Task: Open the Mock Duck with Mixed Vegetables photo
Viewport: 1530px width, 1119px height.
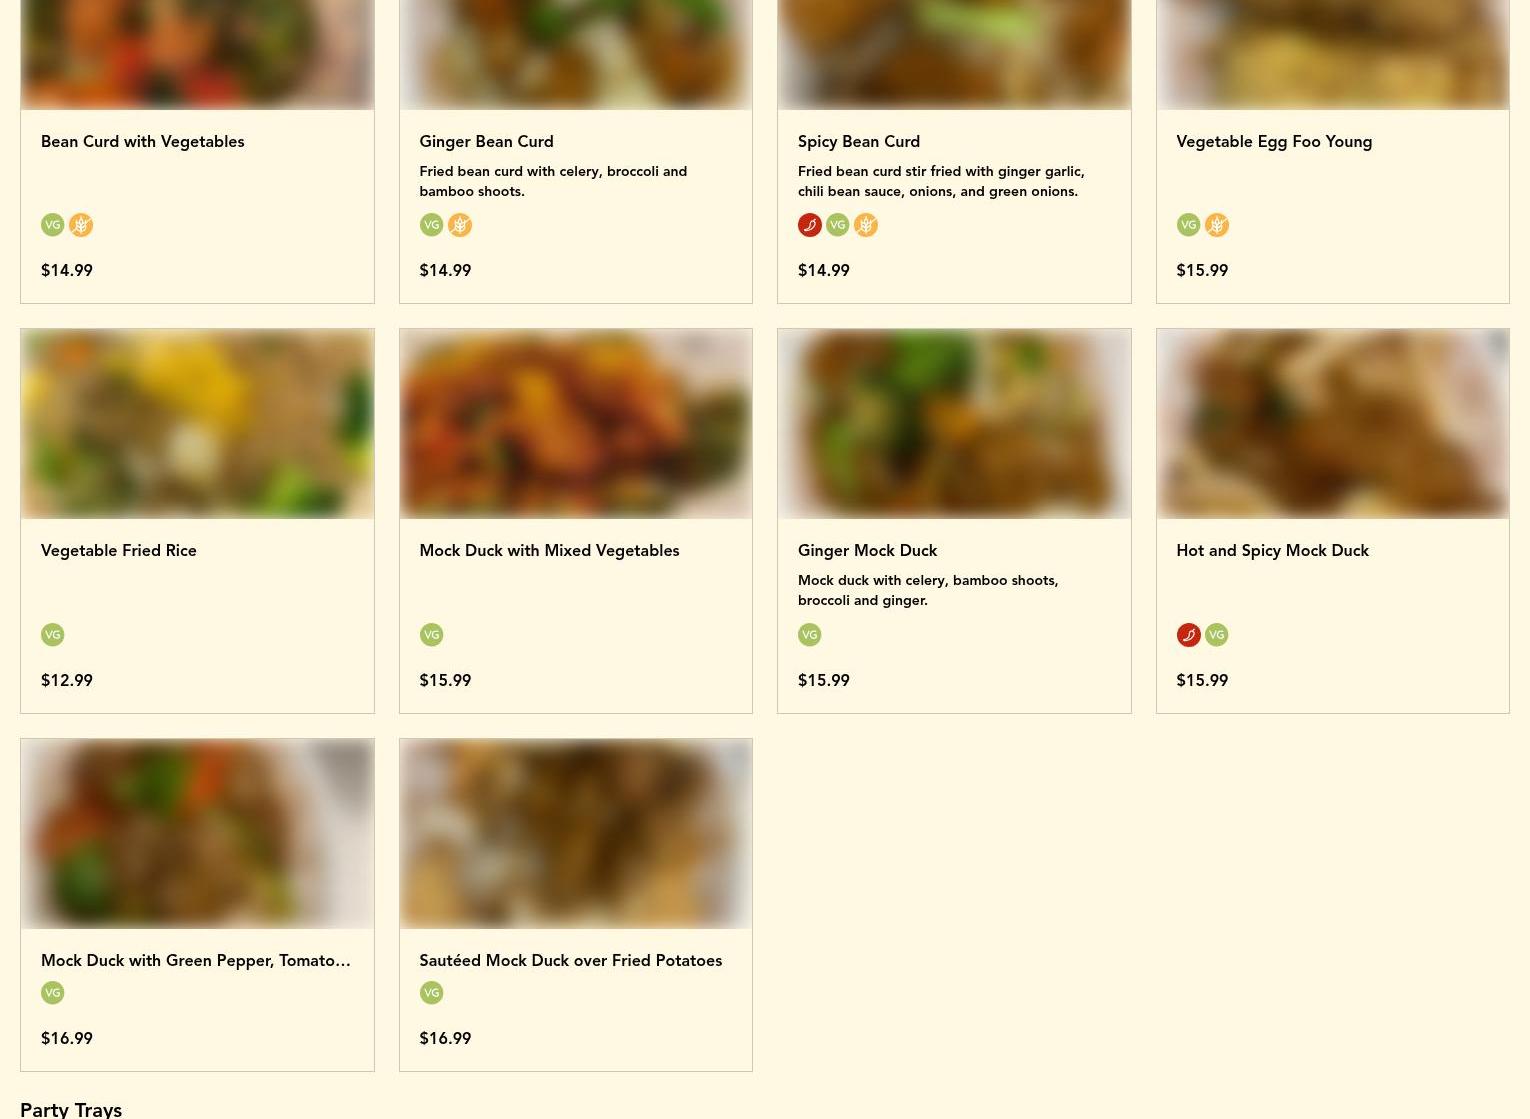Action: click(576, 424)
